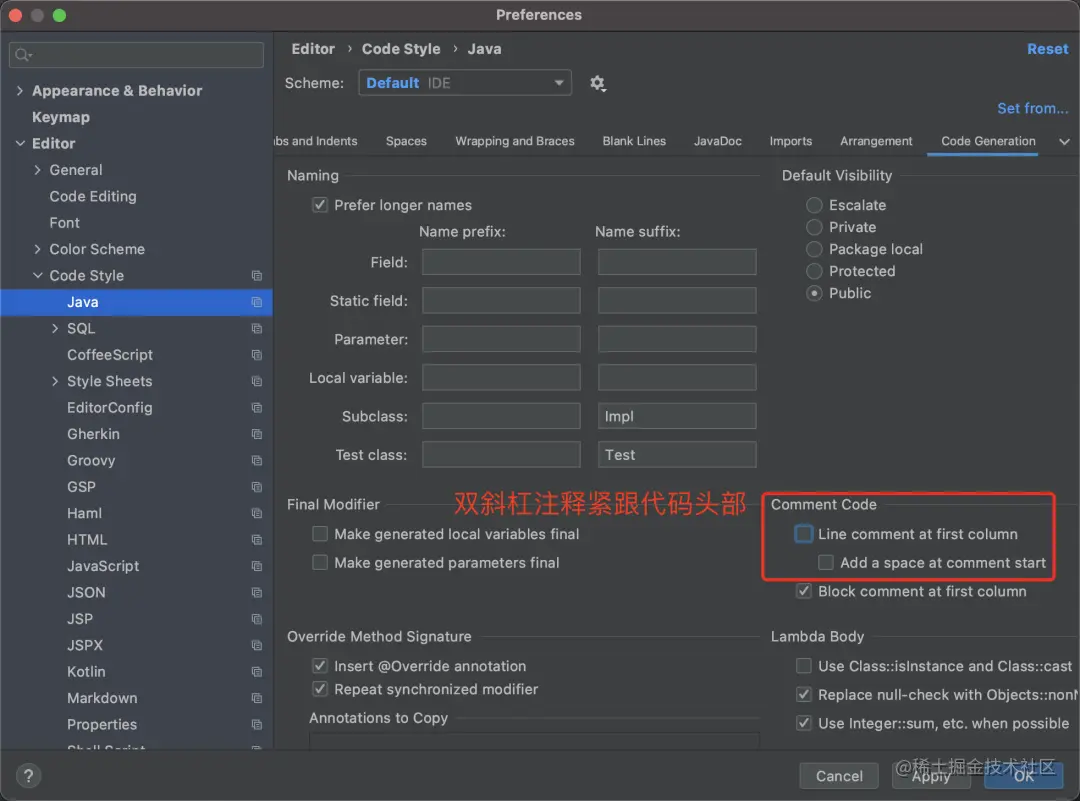Expand the General node

click(37, 170)
